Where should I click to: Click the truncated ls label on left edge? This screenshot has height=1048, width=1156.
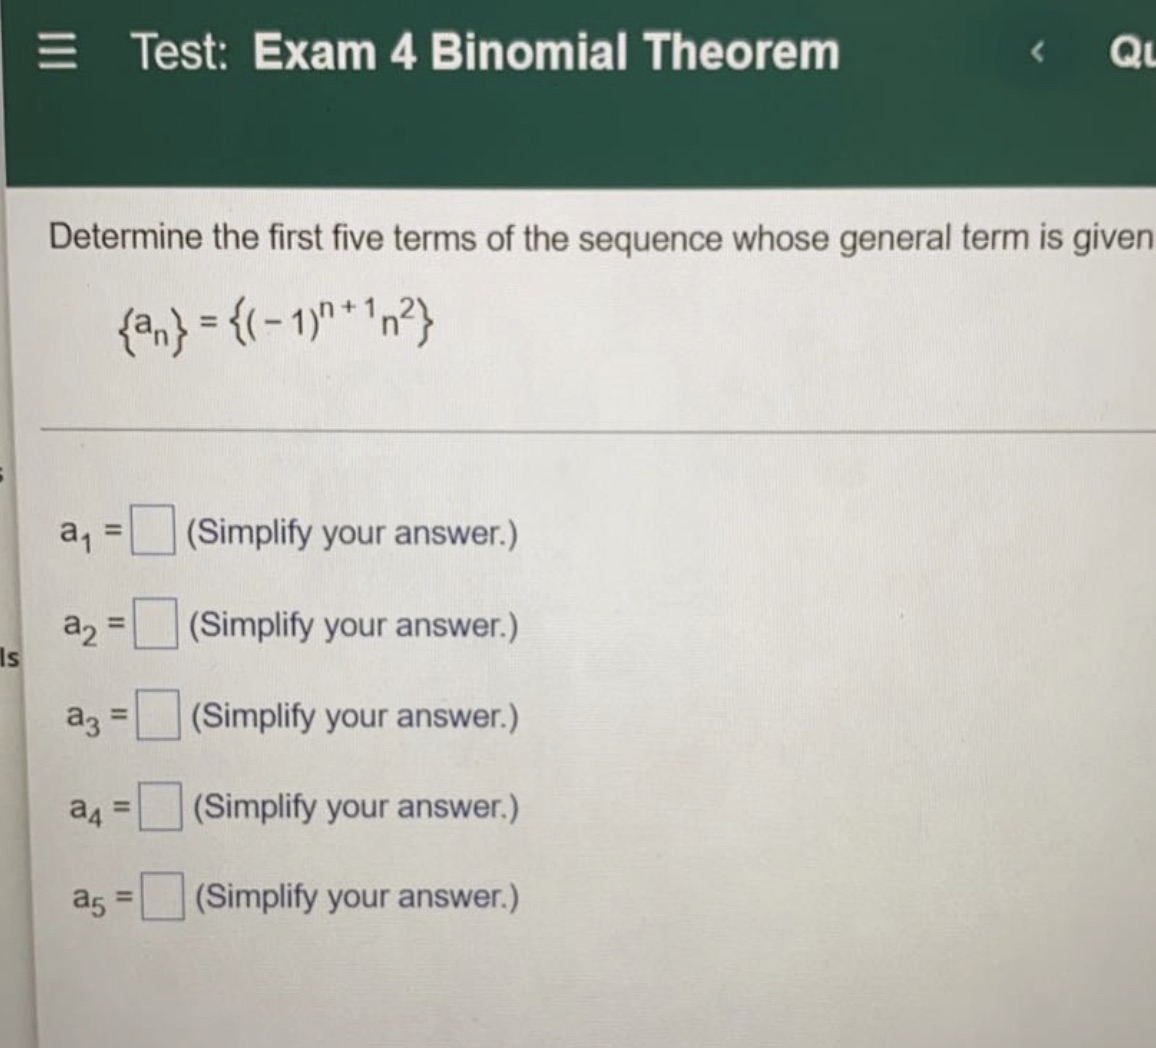9,657
